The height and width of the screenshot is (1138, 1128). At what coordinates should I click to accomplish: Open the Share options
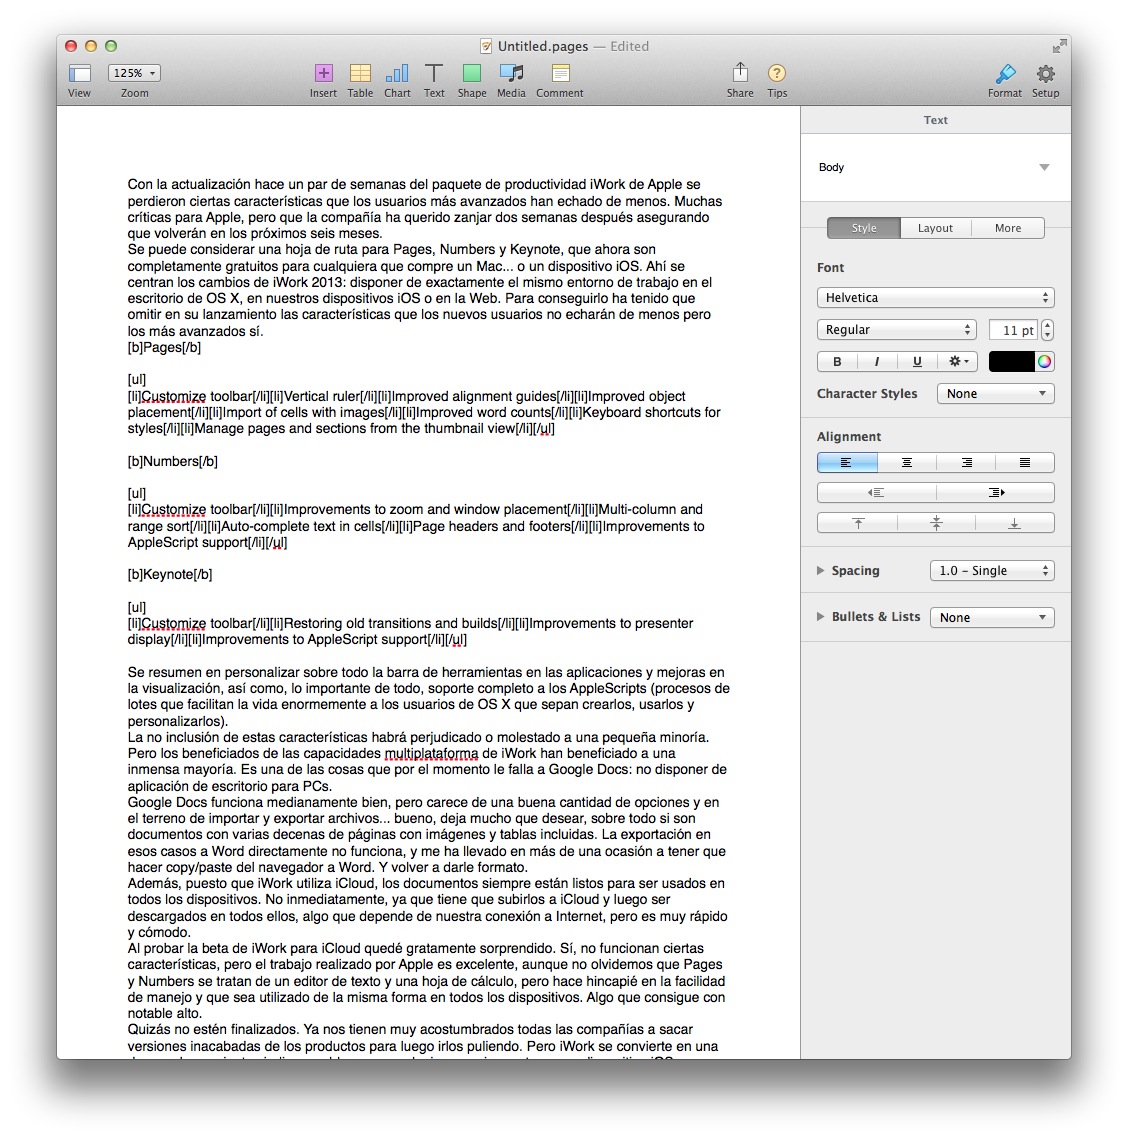click(x=740, y=74)
